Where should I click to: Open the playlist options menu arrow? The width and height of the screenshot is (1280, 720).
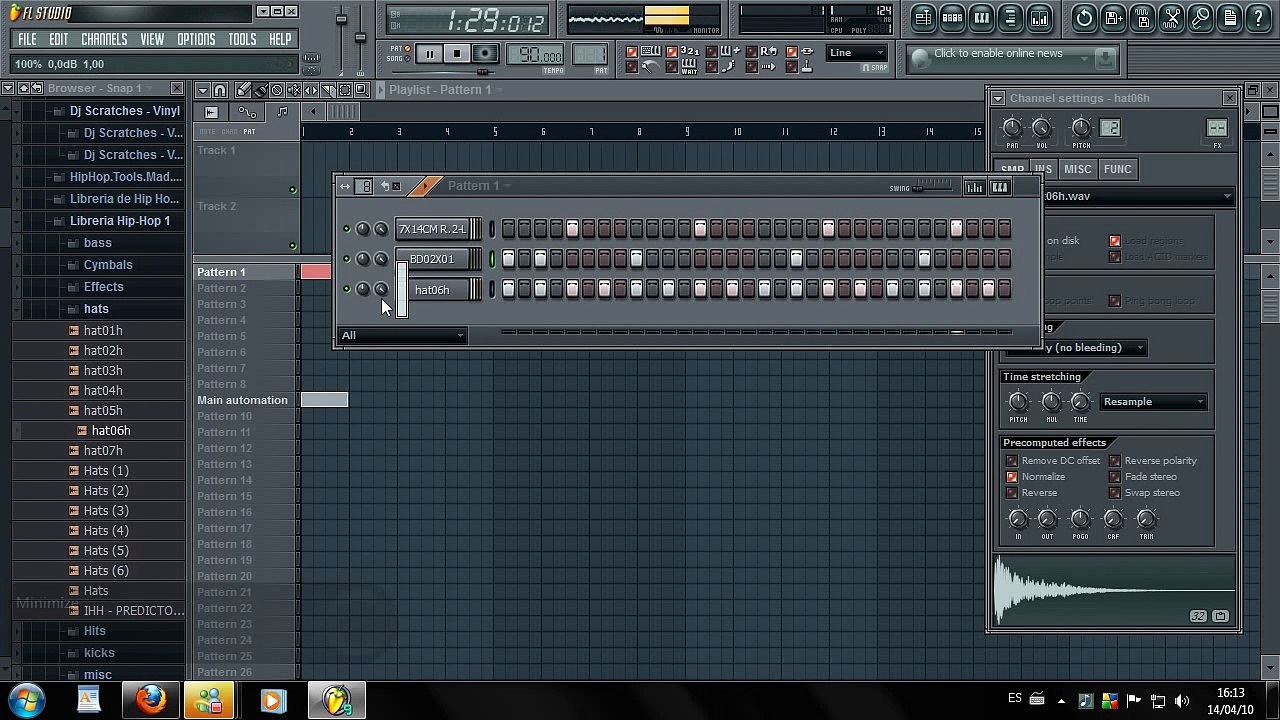[203, 90]
